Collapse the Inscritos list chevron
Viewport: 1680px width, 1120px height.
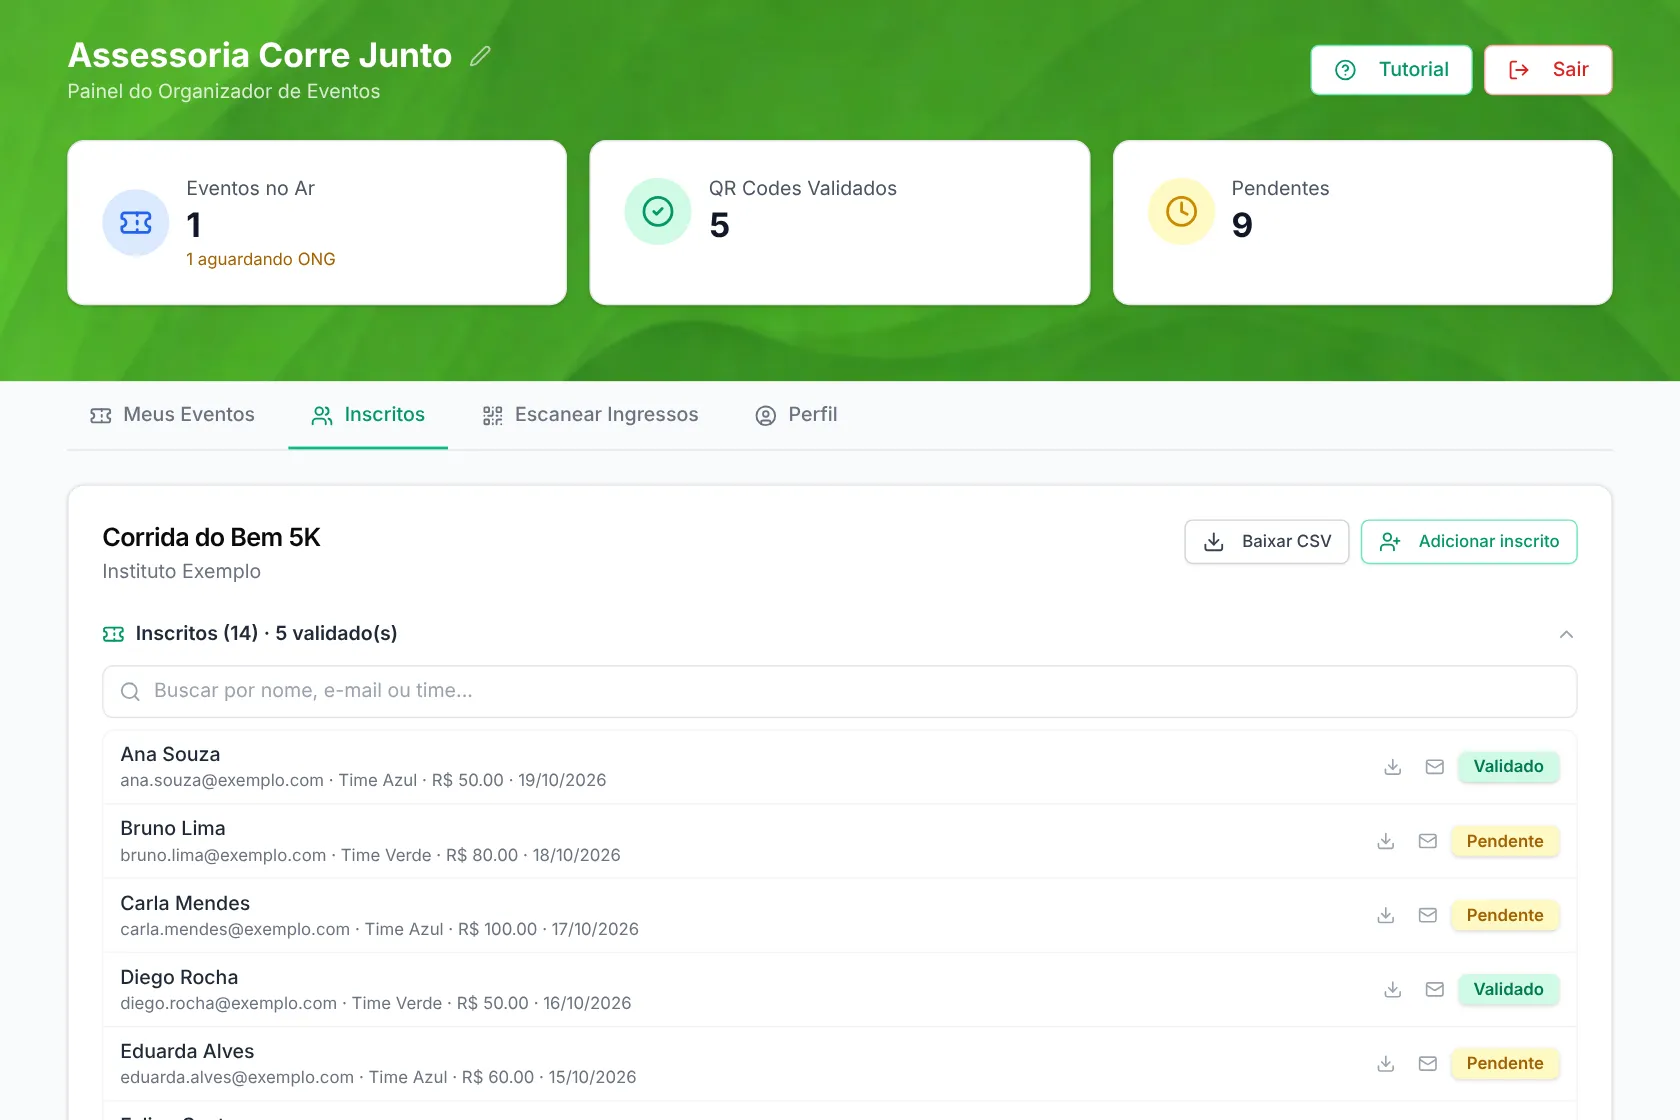[x=1566, y=634]
